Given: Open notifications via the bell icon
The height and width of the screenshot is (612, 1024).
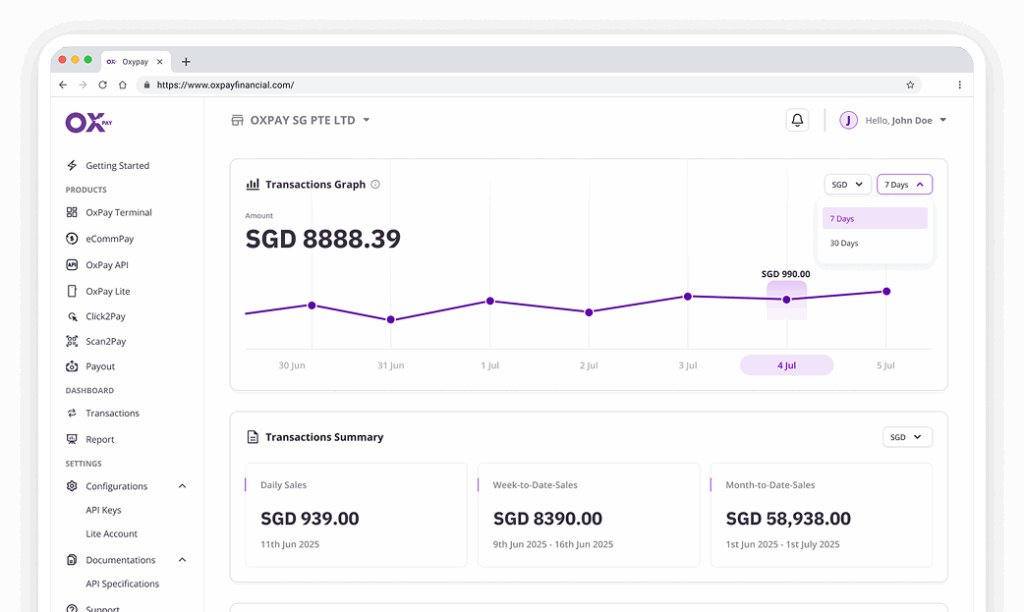Looking at the screenshot, I should pyautogui.click(x=796, y=120).
